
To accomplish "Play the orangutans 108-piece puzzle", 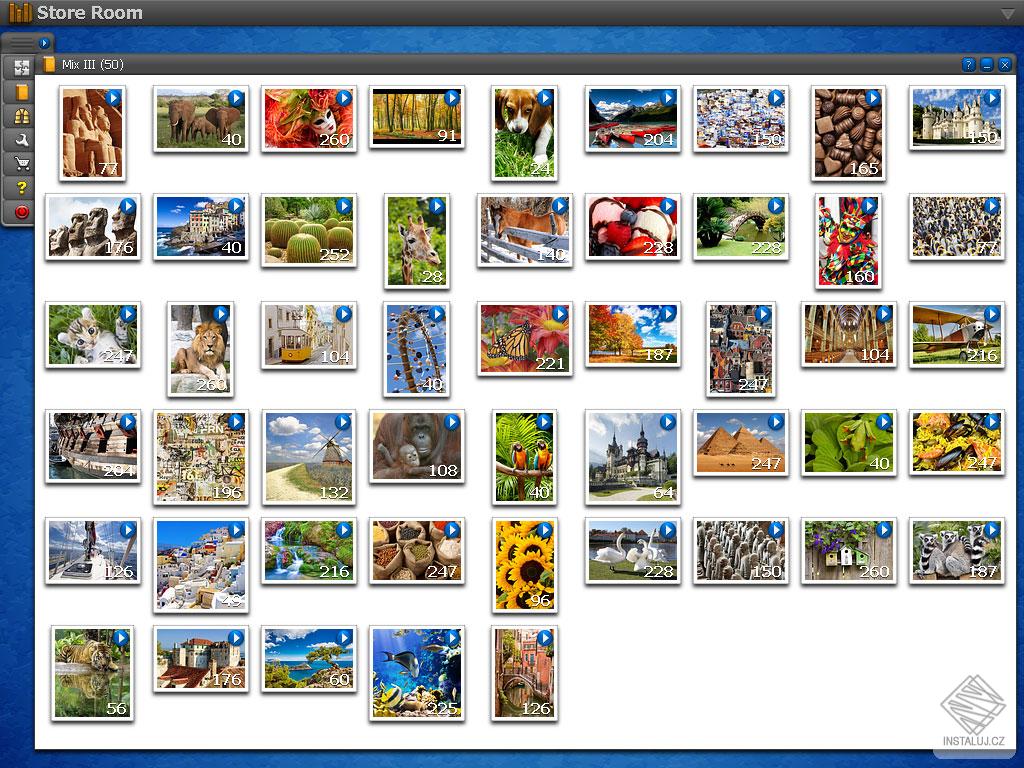I will coord(451,423).
